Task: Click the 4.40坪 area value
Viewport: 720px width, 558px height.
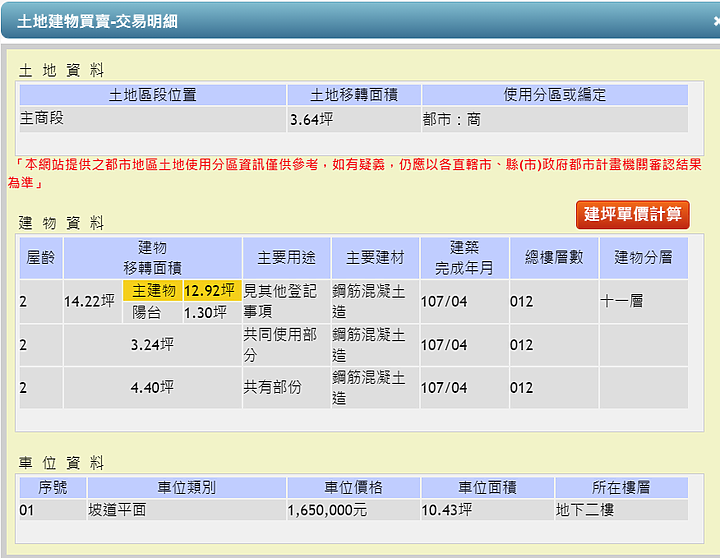Action: (x=152, y=388)
